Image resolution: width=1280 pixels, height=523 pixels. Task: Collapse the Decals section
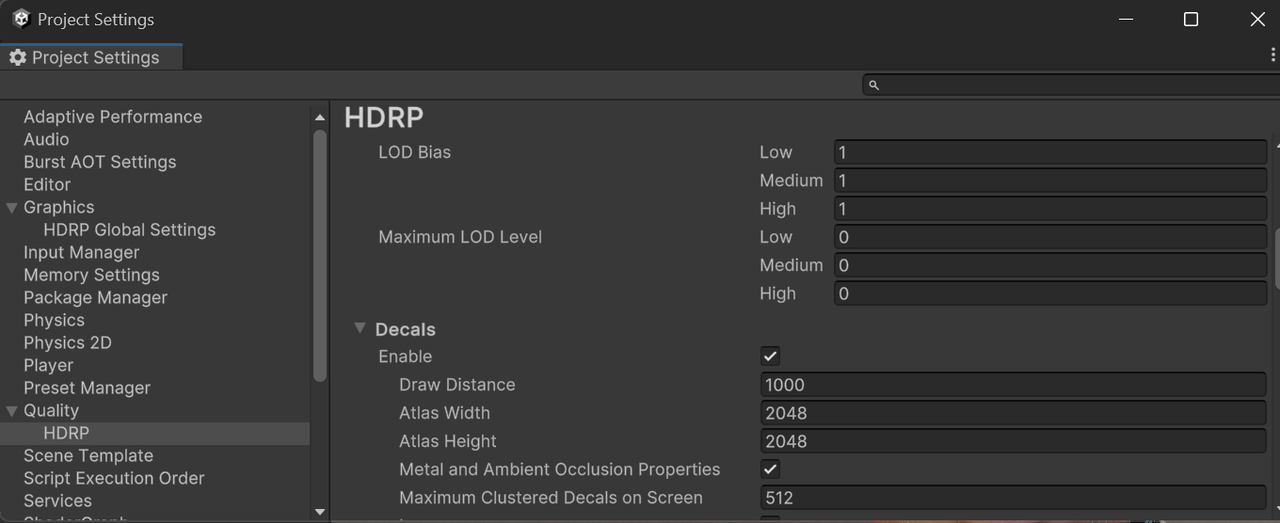click(x=360, y=329)
